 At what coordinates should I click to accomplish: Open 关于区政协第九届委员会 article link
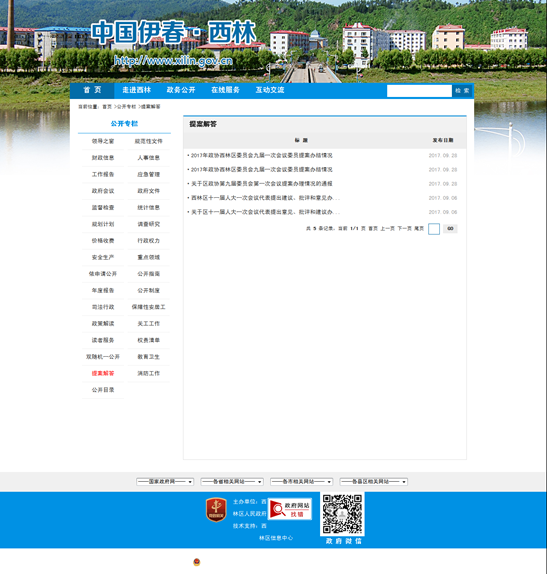coord(262,184)
